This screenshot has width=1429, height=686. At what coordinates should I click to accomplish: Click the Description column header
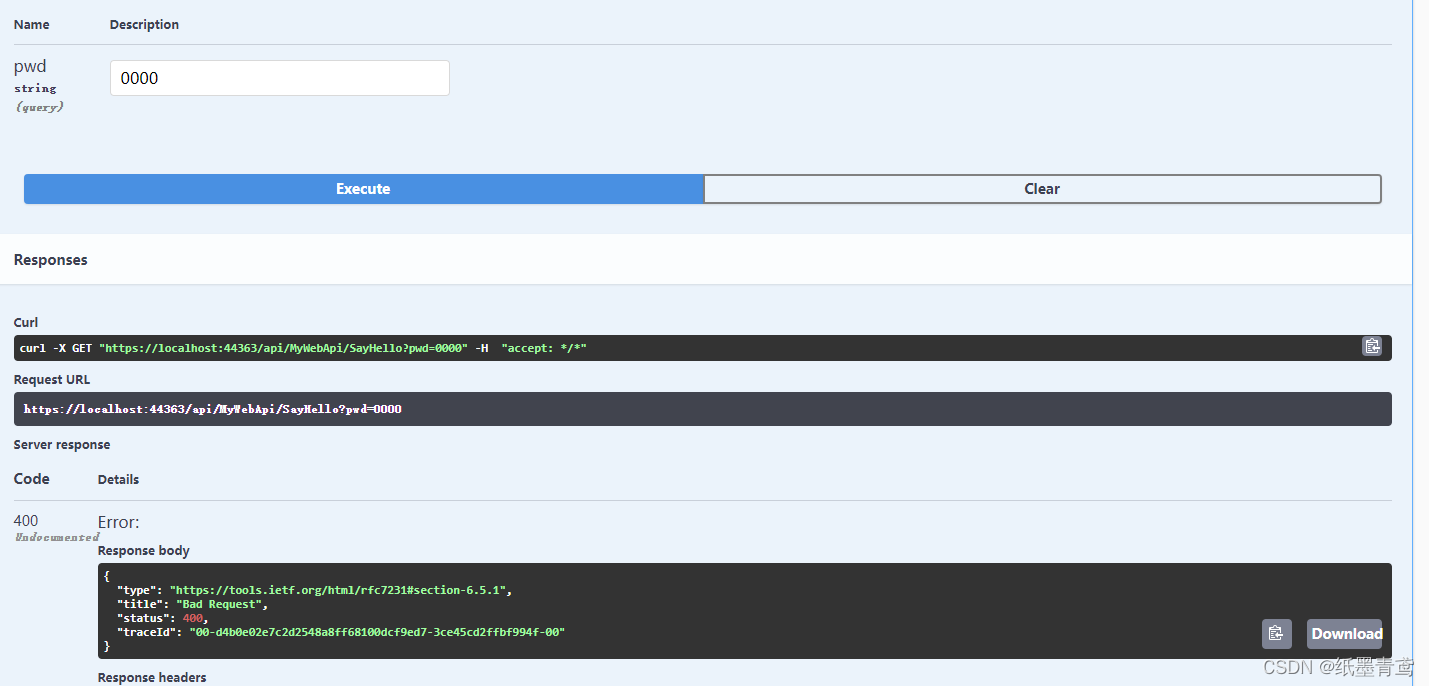point(144,25)
